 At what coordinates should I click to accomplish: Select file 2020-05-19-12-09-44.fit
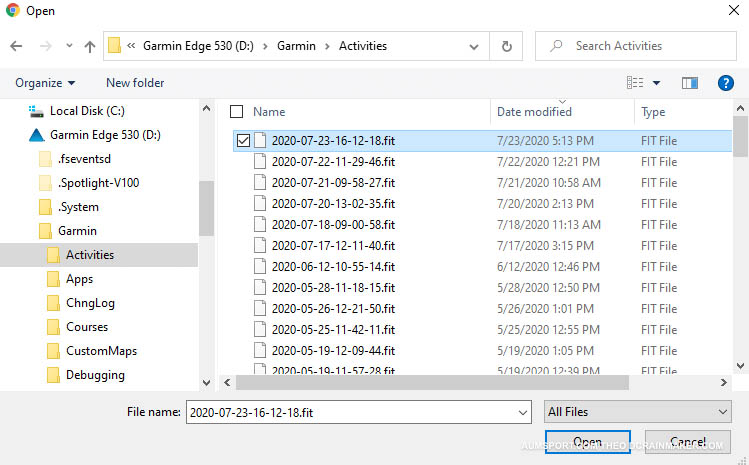point(333,351)
